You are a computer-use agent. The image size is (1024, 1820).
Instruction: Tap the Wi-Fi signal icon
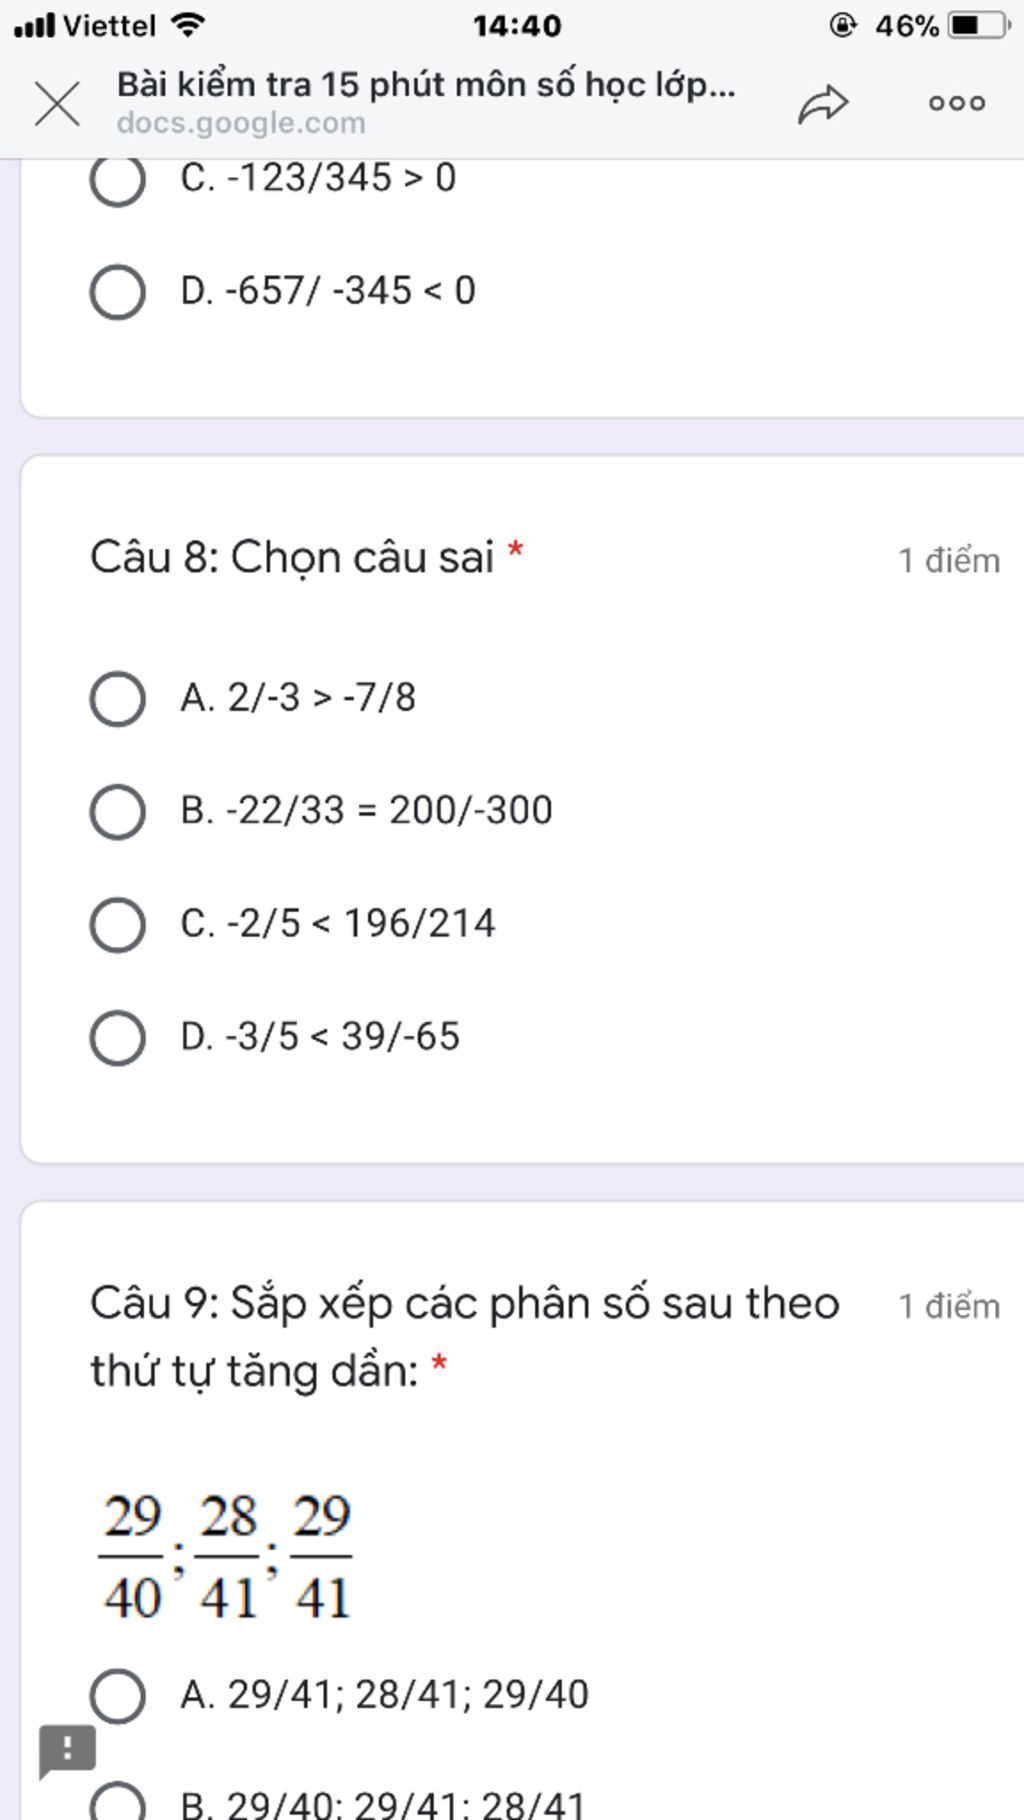187,24
